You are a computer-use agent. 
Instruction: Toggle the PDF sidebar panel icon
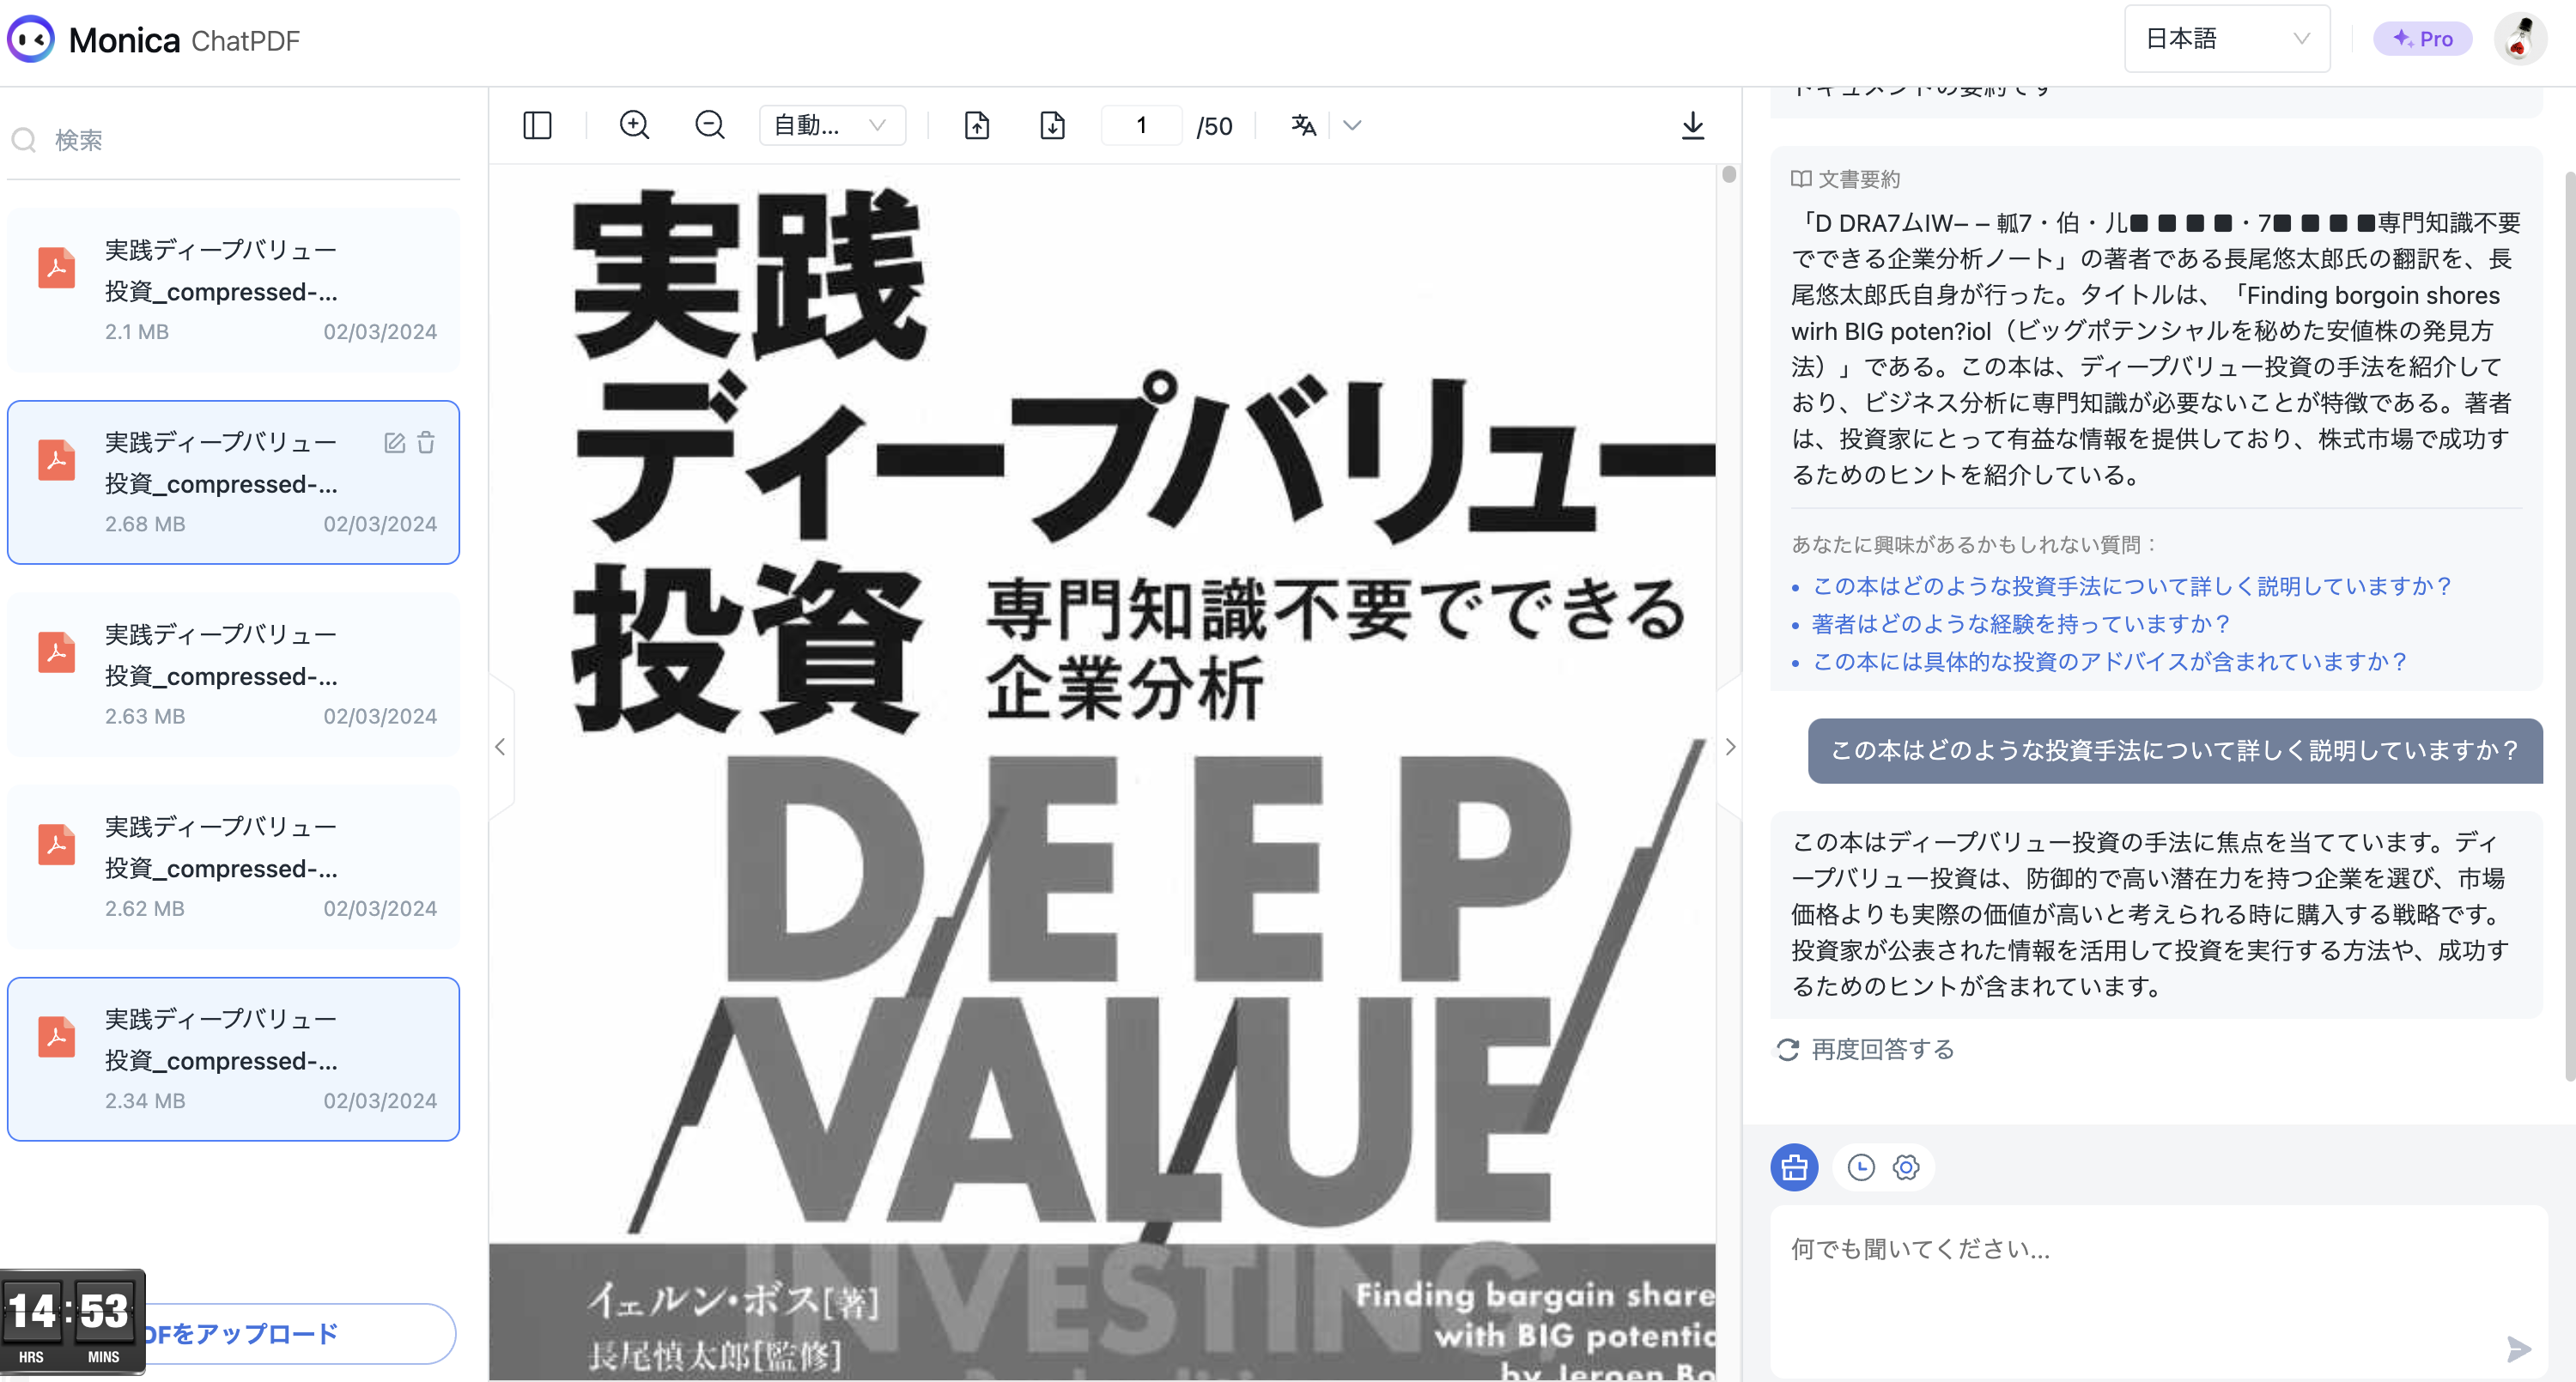pyautogui.click(x=537, y=125)
